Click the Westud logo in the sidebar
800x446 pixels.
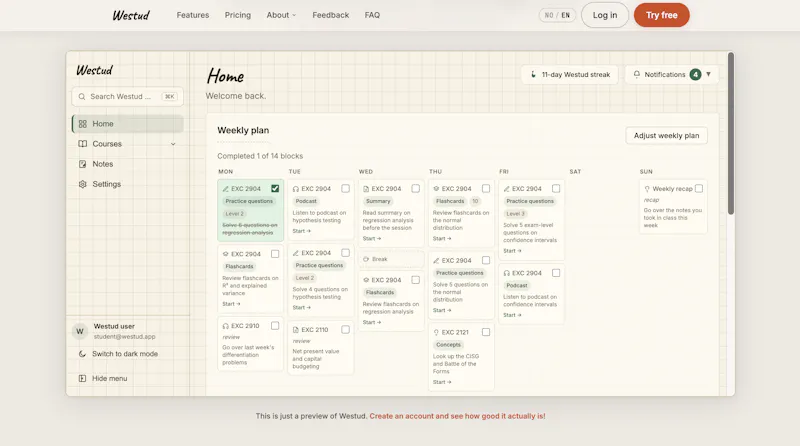coord(94,70)
